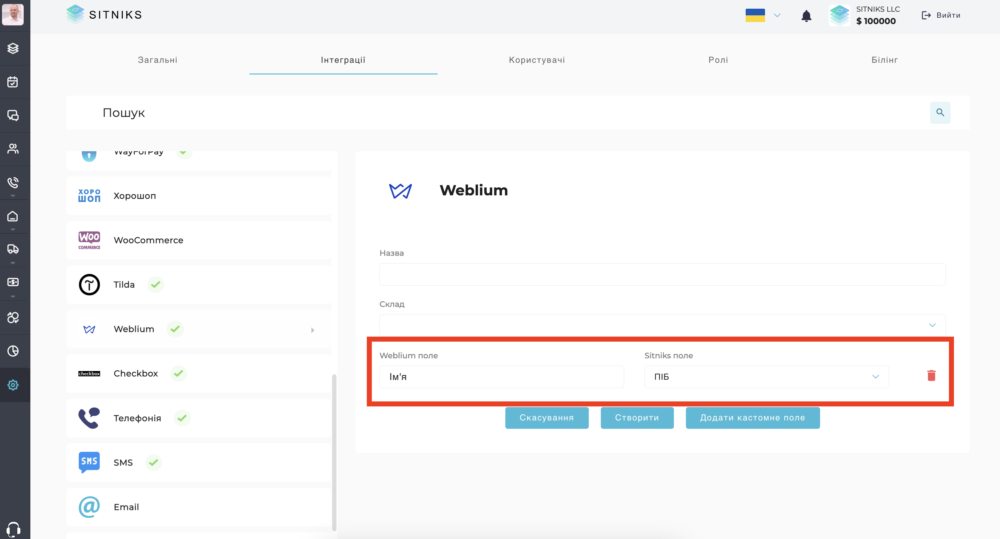This screenshot has height=539, width=1000.
Task: Open the clients people sidebar icon
Action: click(13, 149)
